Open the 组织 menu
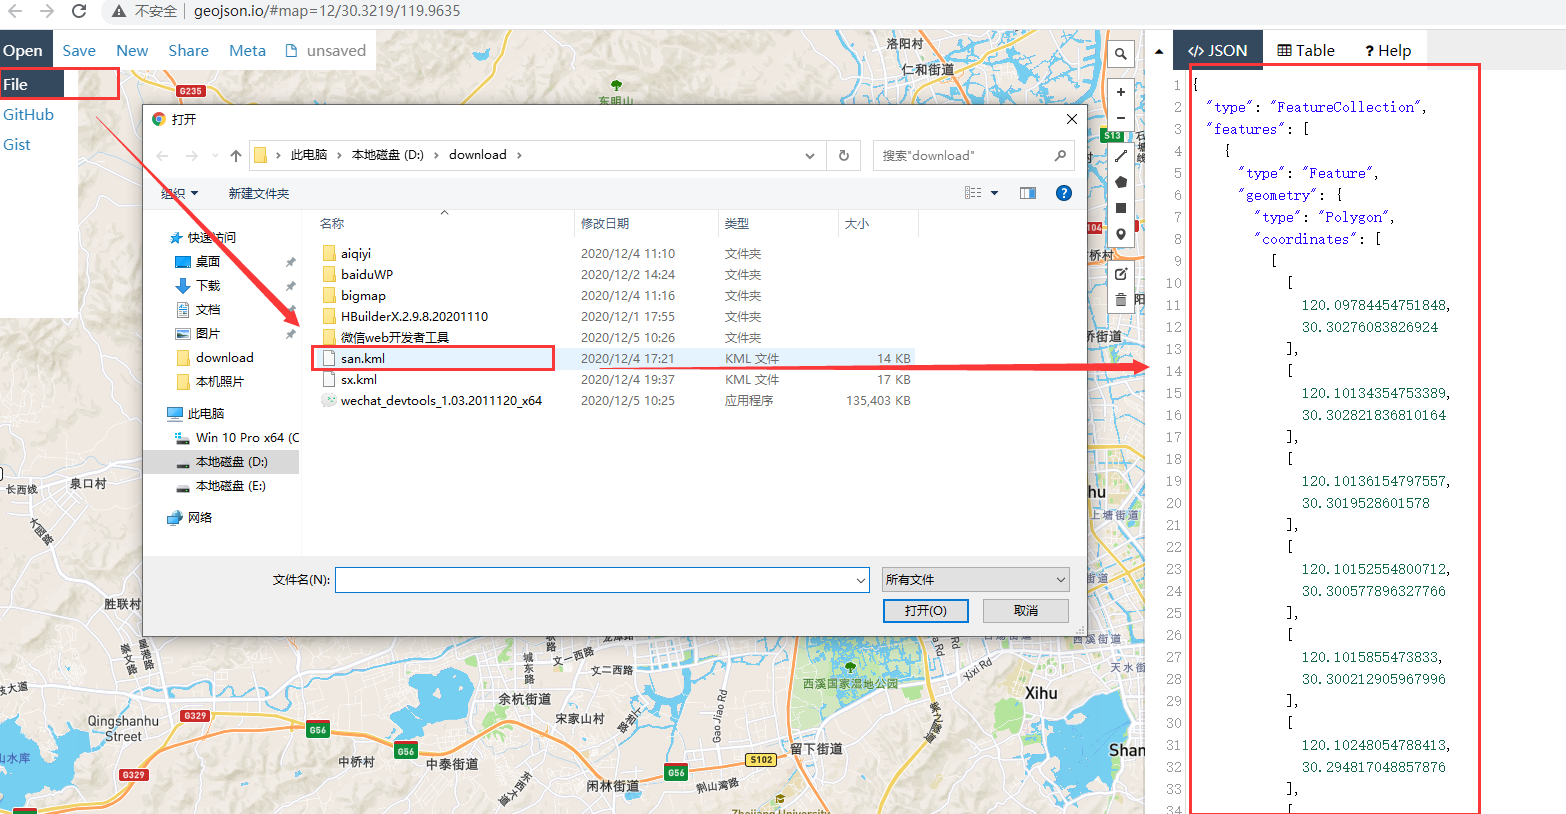 pos(180,193)
